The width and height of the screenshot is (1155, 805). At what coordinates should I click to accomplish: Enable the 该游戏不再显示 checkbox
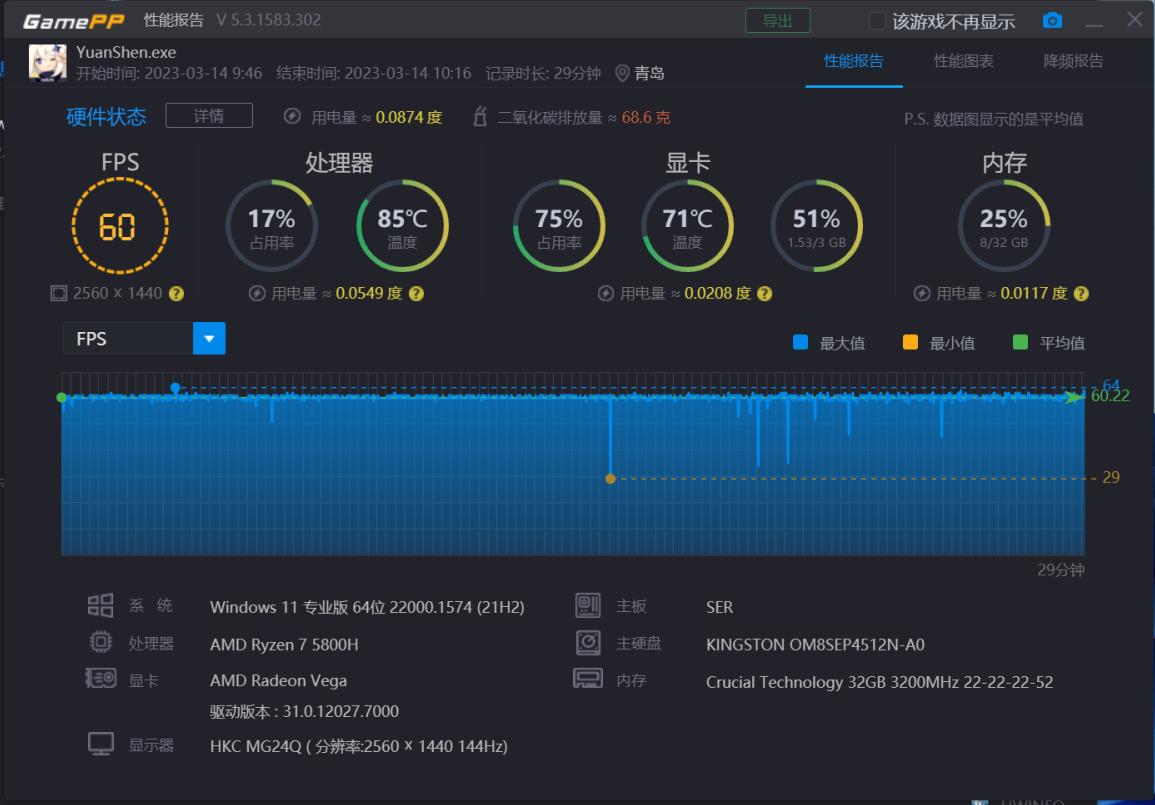[875, 19]
